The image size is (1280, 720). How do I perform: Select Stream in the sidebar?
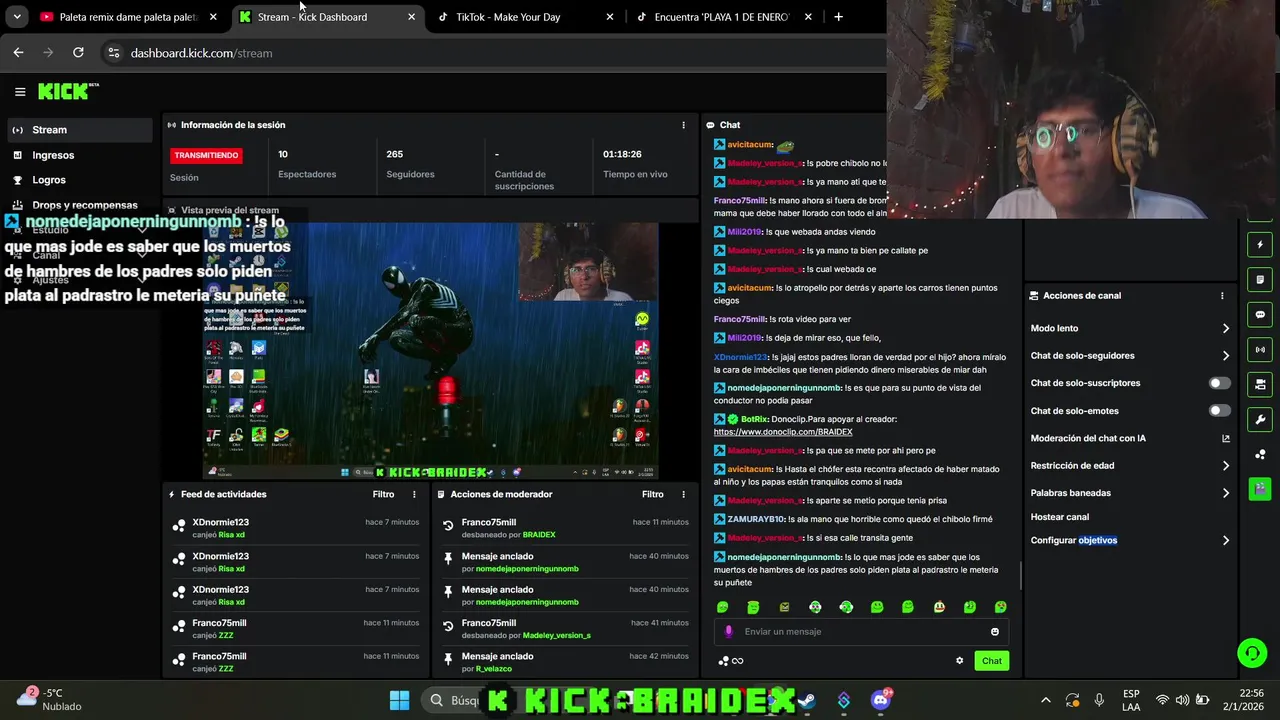coord(79,130)
